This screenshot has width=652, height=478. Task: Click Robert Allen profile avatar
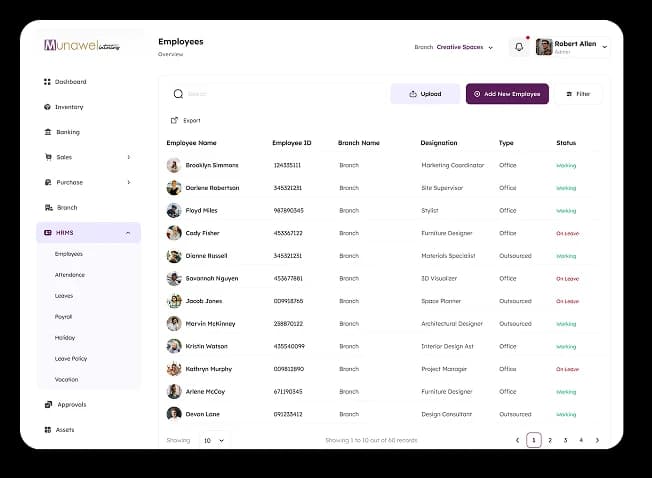[x=544, y=47]
